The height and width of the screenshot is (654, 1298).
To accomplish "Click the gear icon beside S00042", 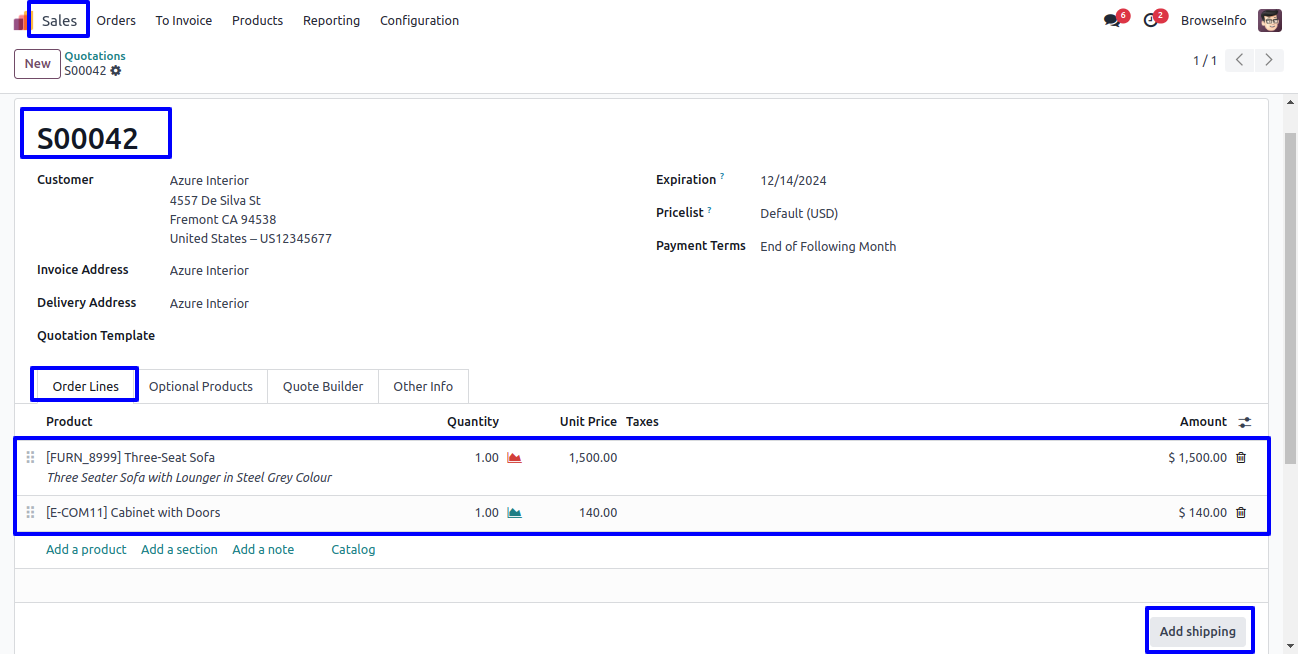I will coord(116,71).
